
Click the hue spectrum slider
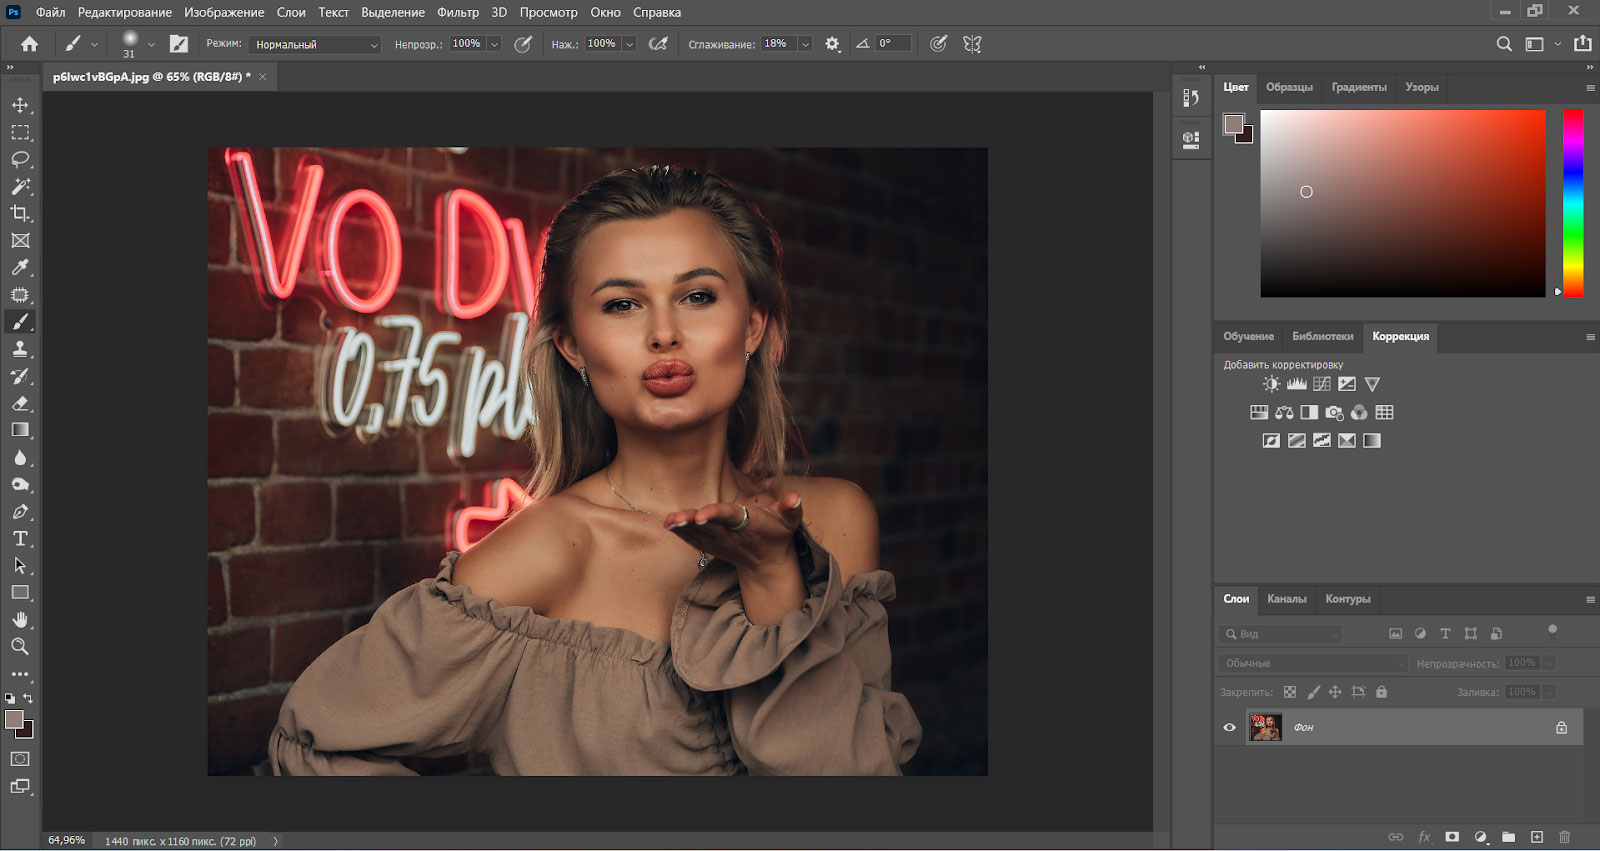[x=1573, y=203]
